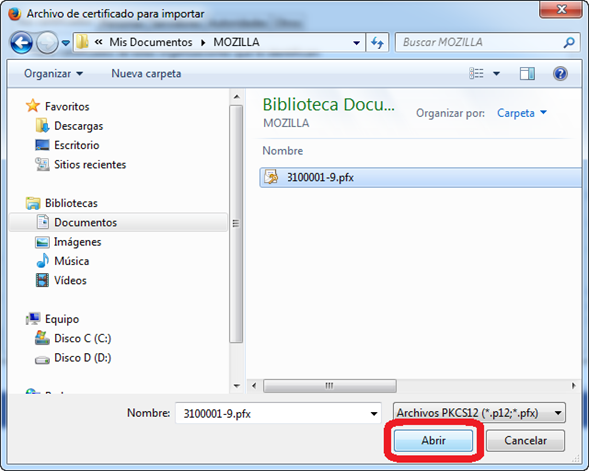589x471 pixels.
Task: Open the Organizar menu
Action: [53, 74]
